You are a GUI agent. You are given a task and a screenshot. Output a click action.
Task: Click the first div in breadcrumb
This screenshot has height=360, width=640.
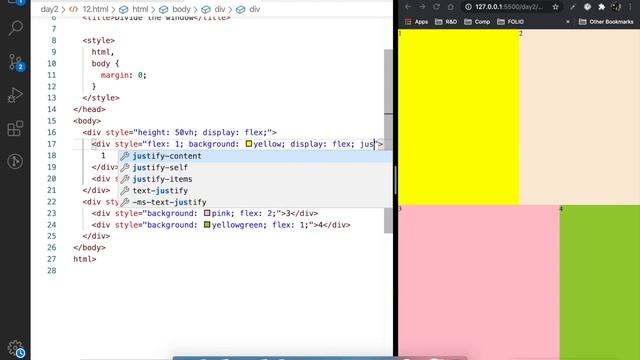[220, 9]
